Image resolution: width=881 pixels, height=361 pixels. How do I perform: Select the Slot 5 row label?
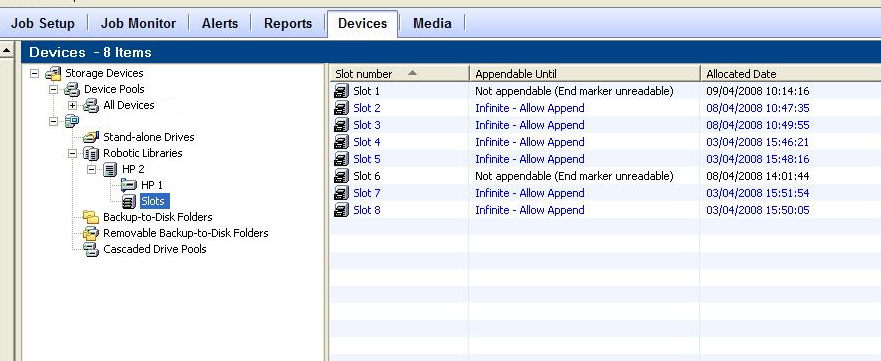tap(367, 159)
